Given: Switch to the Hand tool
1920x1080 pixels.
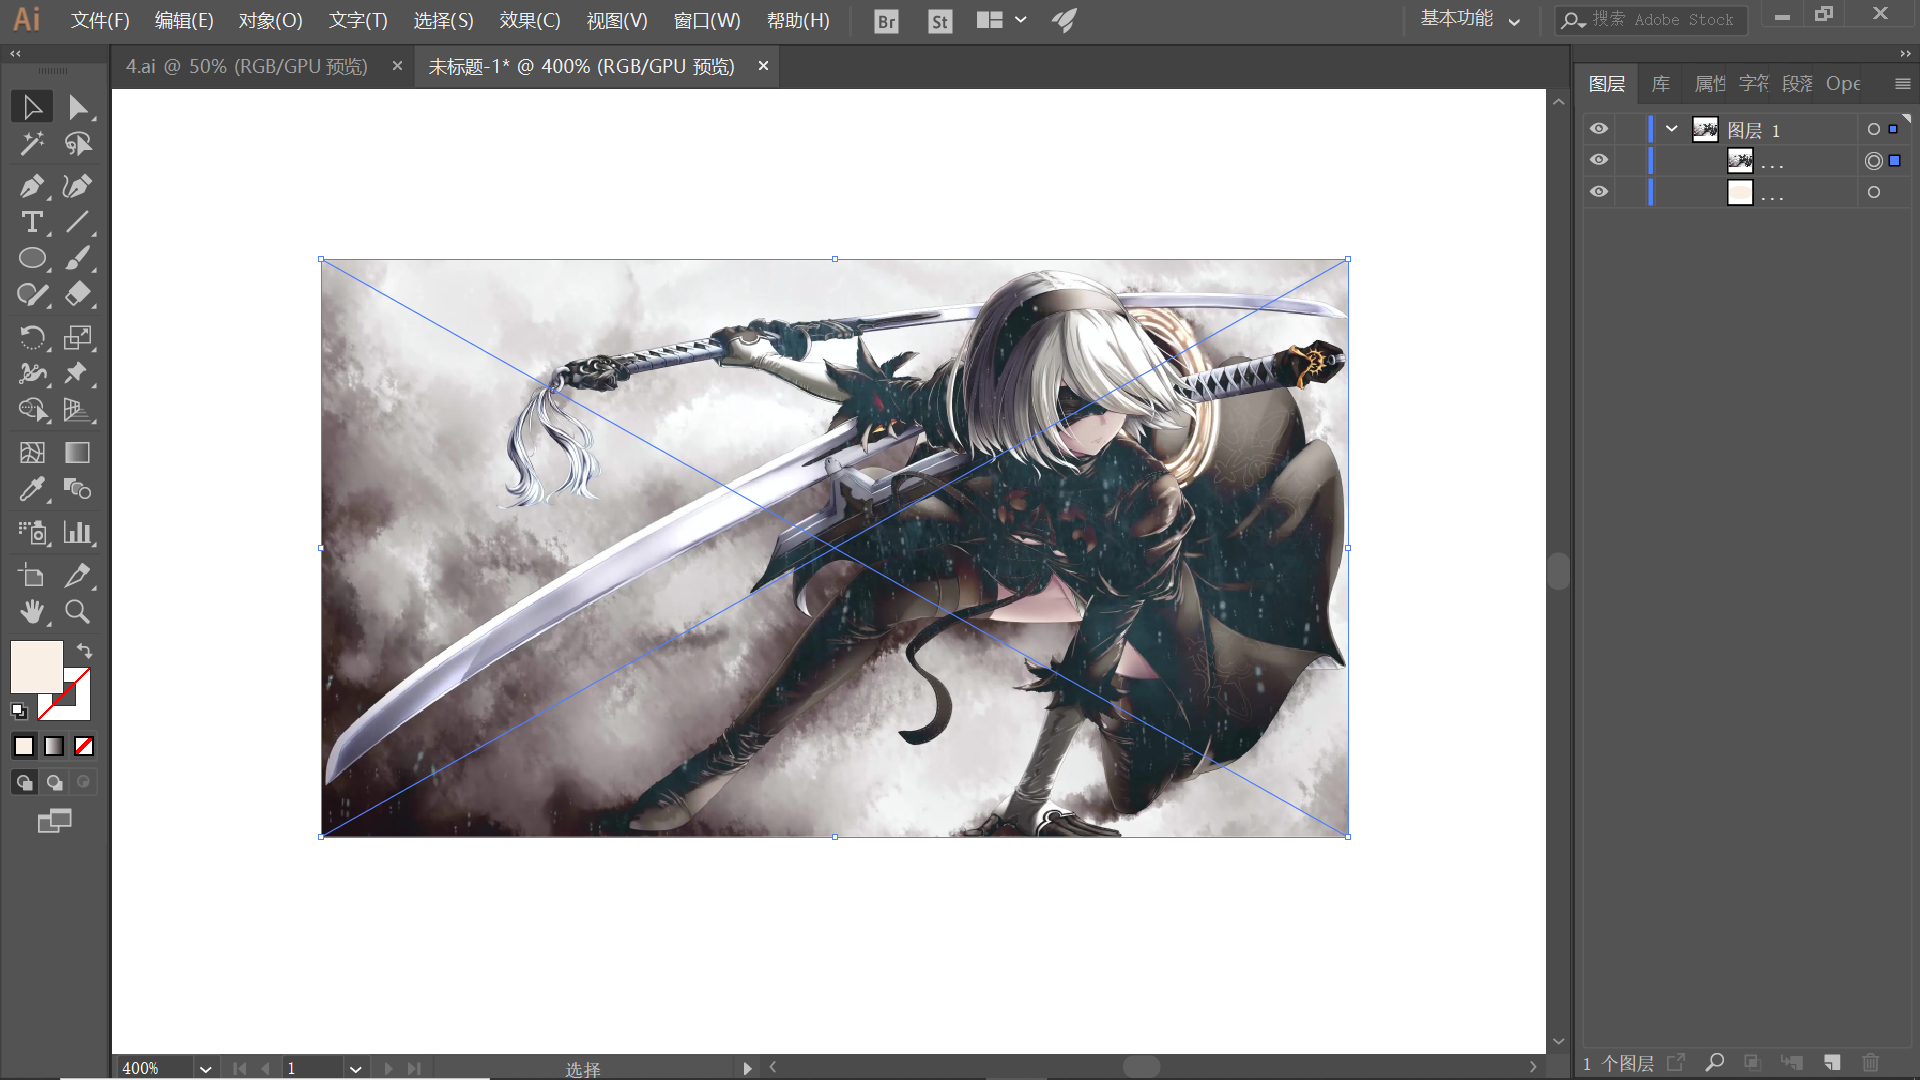Looking at the screenshot, I should coord(32,611).
